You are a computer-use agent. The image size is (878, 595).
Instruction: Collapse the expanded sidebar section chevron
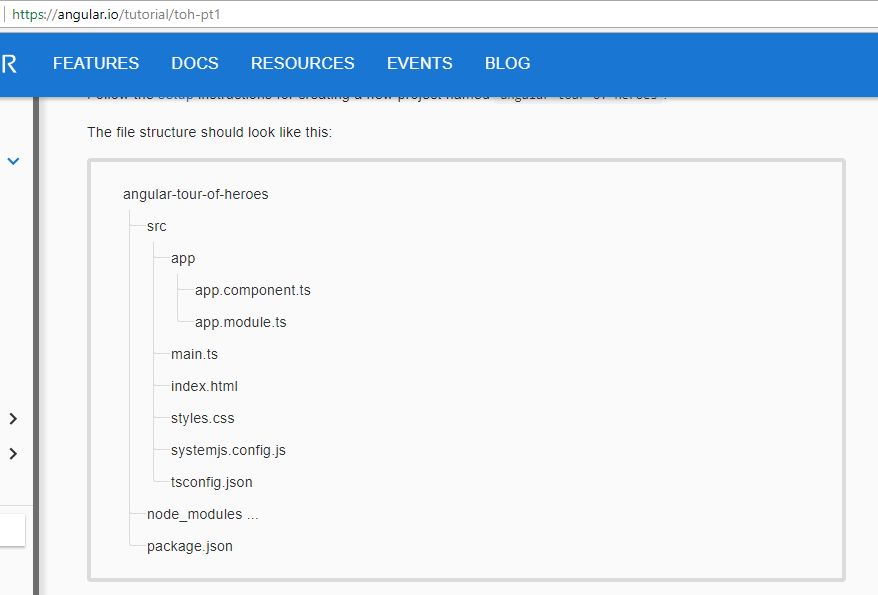(13, 160)
